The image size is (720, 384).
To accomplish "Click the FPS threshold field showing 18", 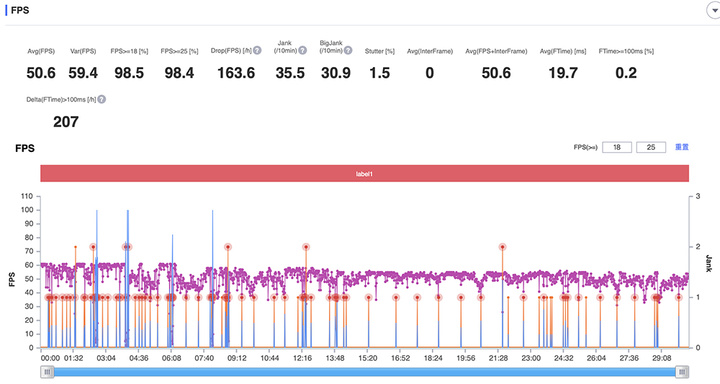I will [x=617, y=147].
